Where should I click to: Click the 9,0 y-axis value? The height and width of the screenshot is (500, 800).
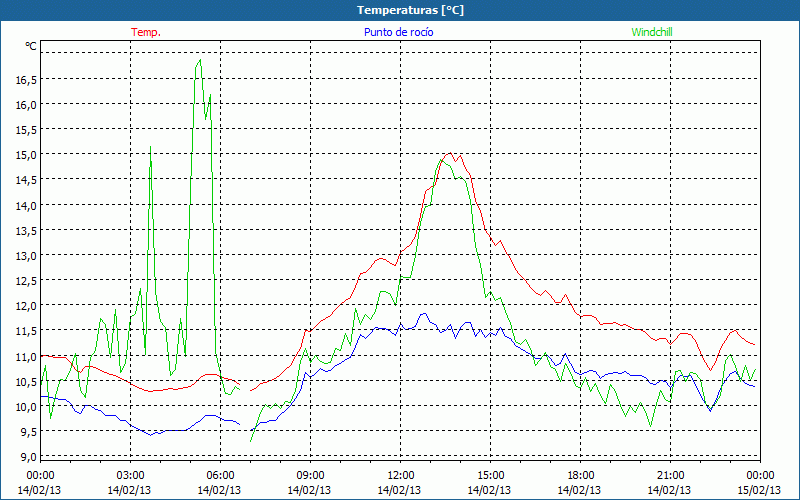[x=28, y=457]
